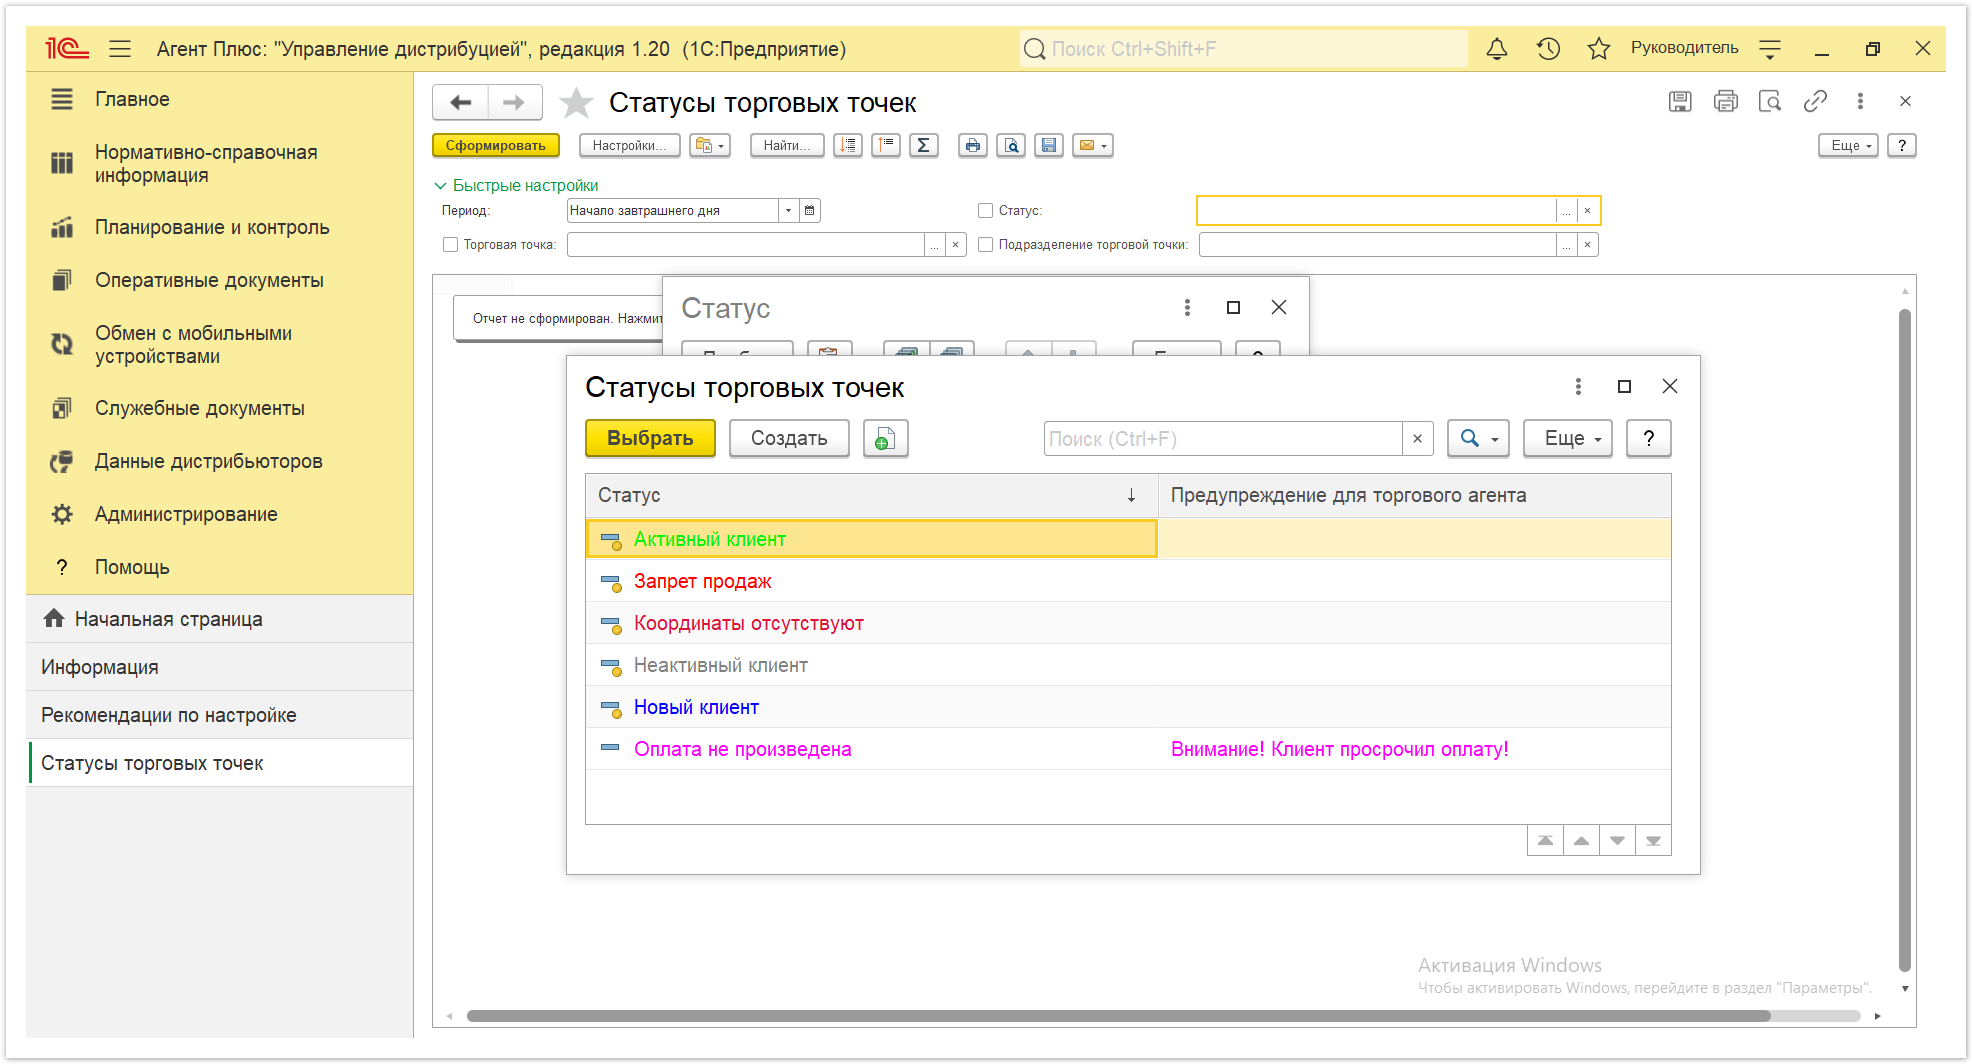
Task: Click the Сформировать button
Action: coord(496,146)
